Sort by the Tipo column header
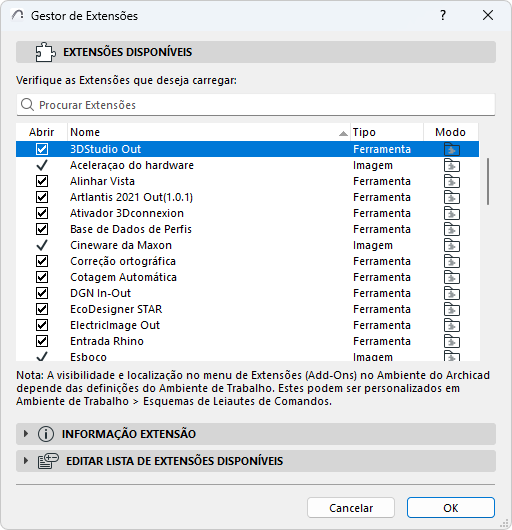Image resolution: width=512 pixels, height=530 pixels. [387, 132]
